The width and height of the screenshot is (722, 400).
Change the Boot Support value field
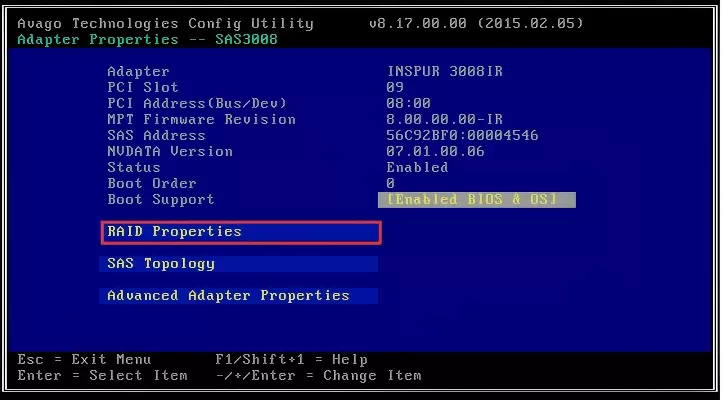click(x=477, y=200)
